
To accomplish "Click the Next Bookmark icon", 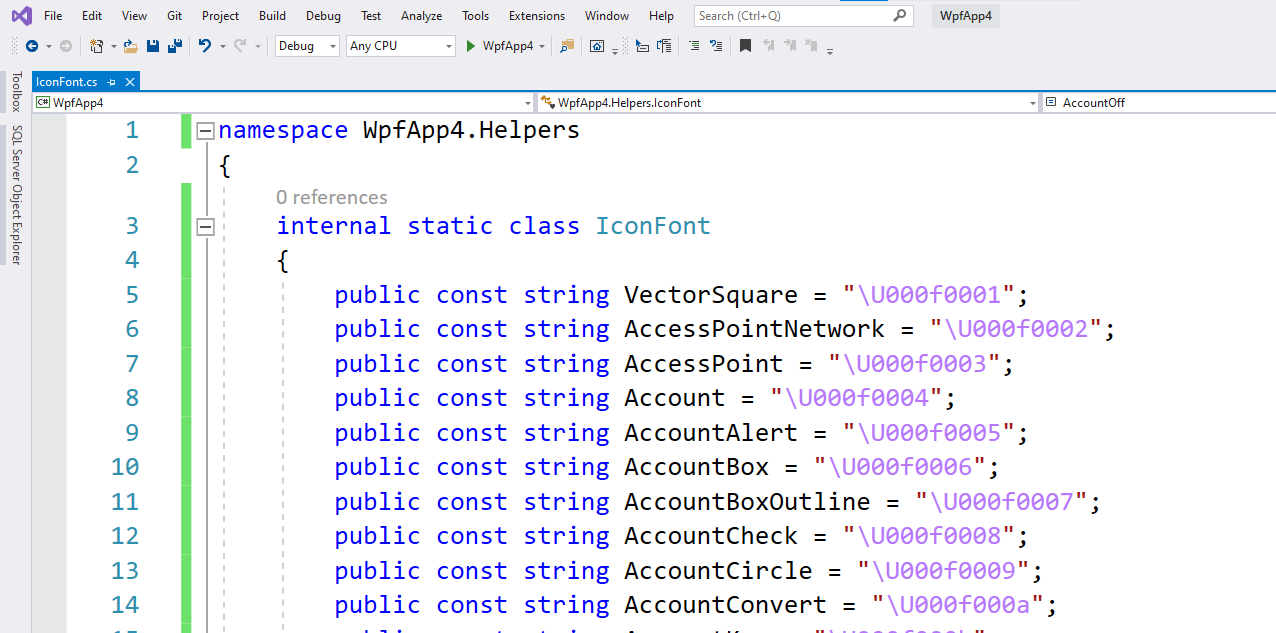I will tap(790, 46).
